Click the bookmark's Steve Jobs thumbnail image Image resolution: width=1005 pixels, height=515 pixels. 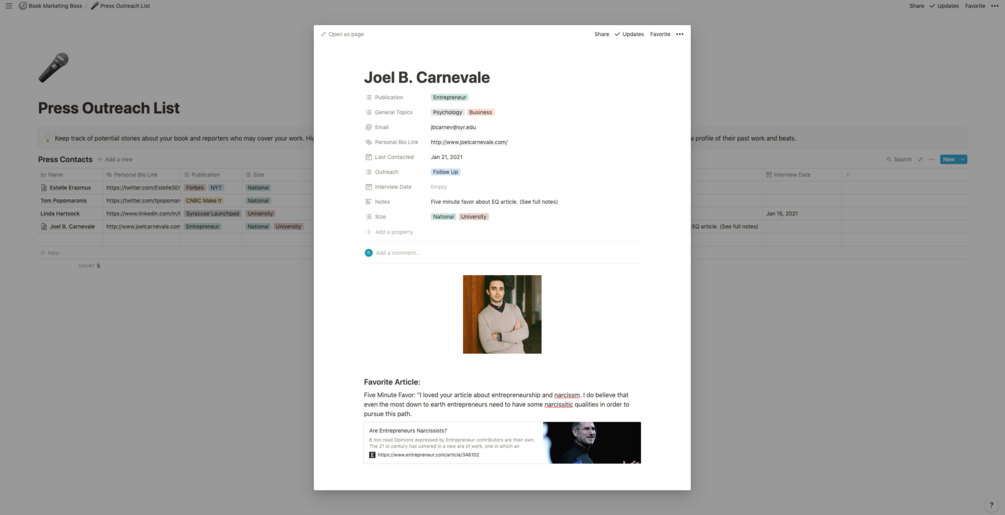(592, 443)
